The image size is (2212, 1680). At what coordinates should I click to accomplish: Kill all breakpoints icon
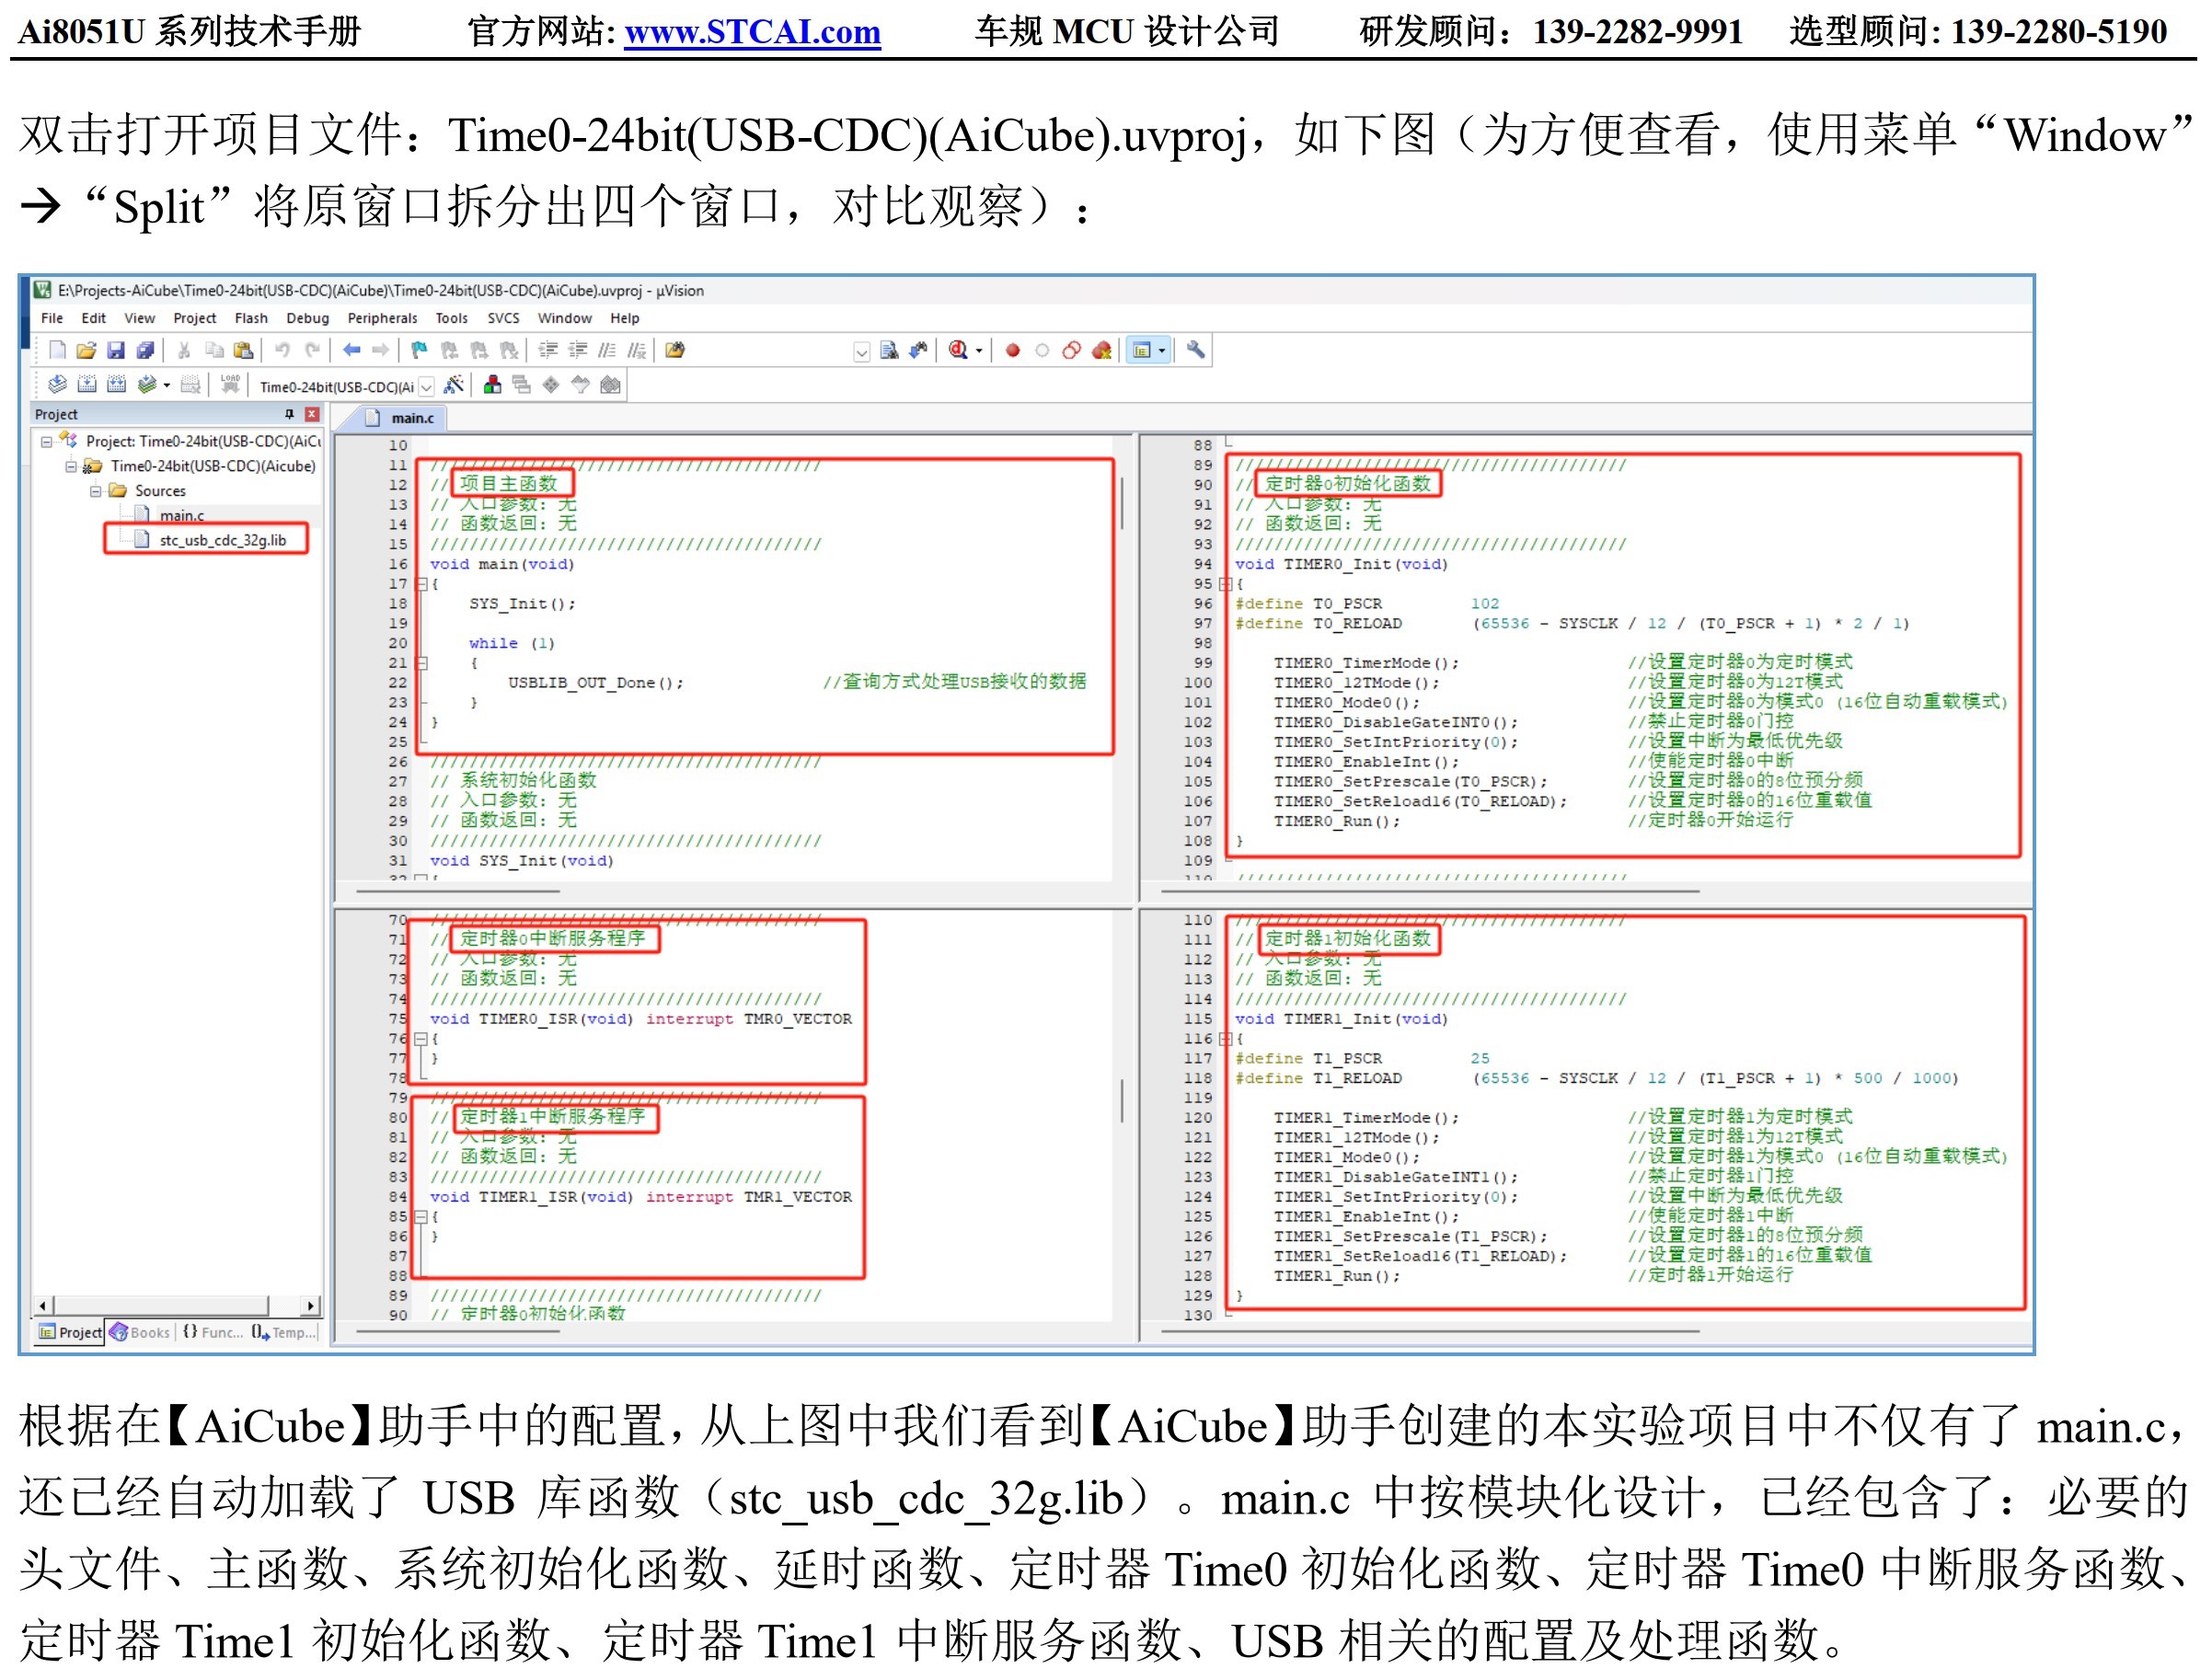point(1101,350)
